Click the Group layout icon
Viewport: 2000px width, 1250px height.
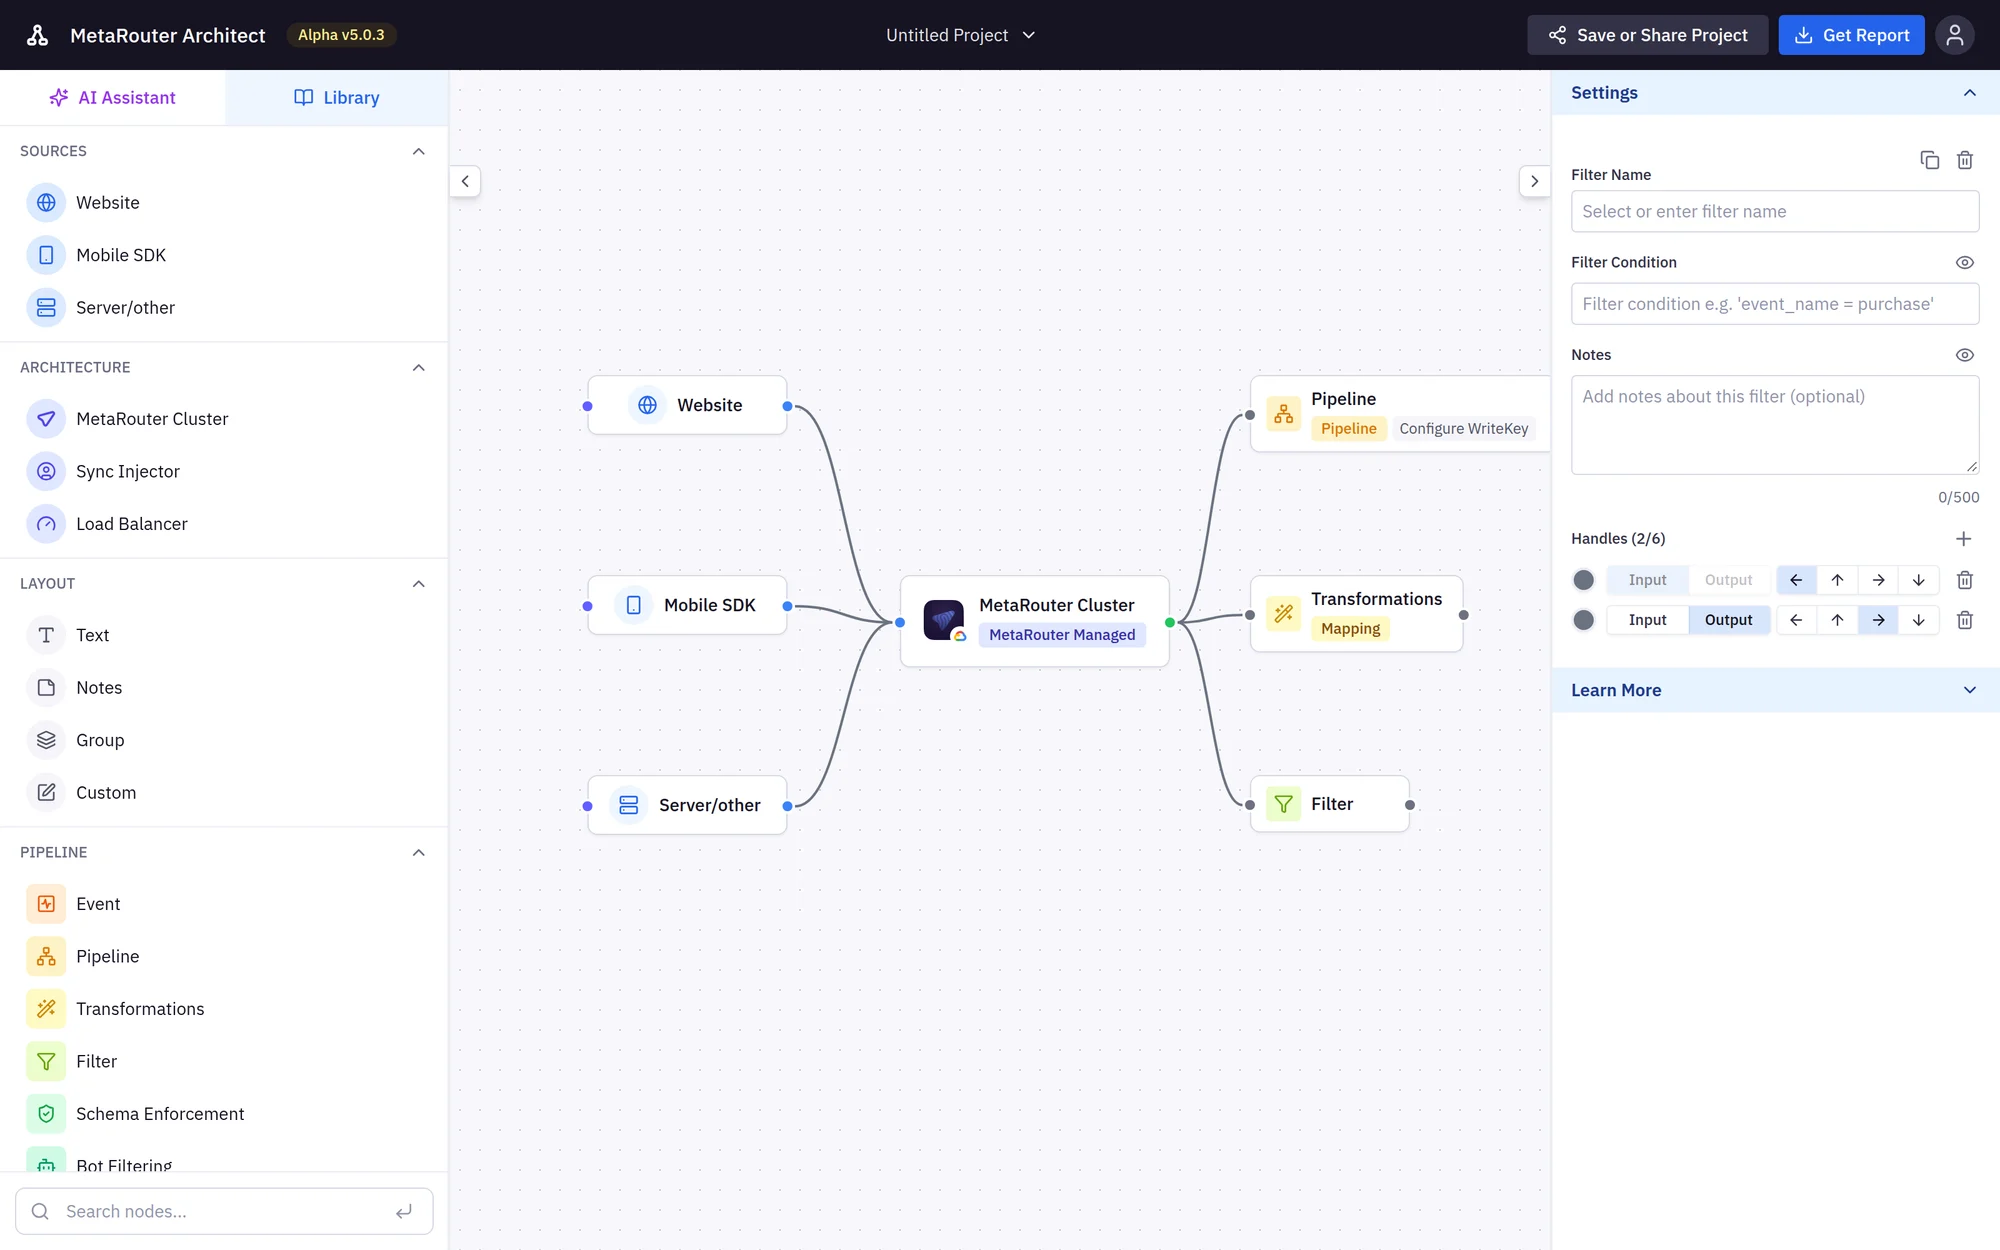click(46, 740)
